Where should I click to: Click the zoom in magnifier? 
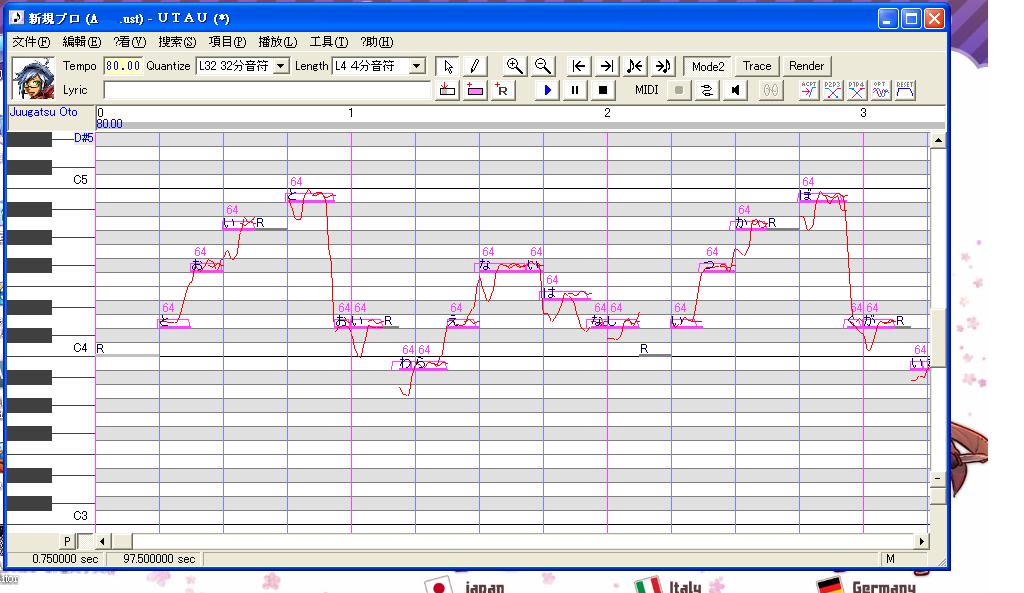[515, 66]
